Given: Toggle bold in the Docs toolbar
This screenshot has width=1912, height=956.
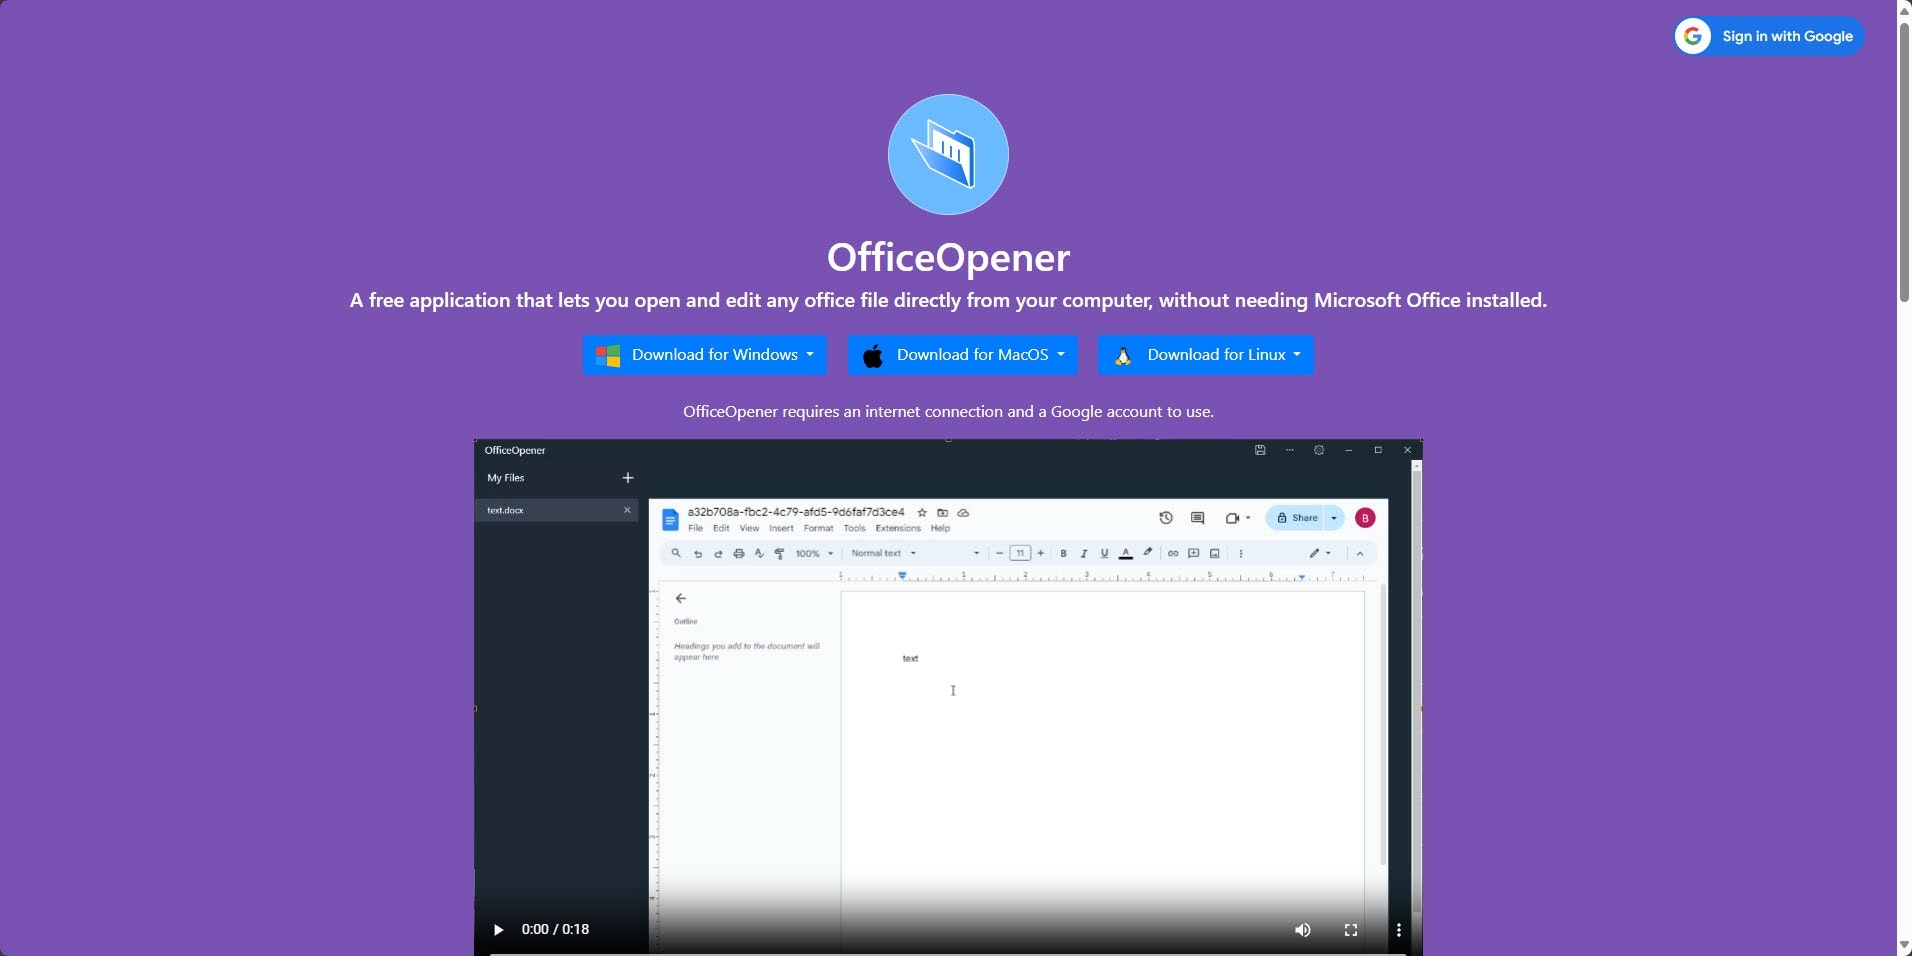Looking at the screenshot, I should (1063, 553).
